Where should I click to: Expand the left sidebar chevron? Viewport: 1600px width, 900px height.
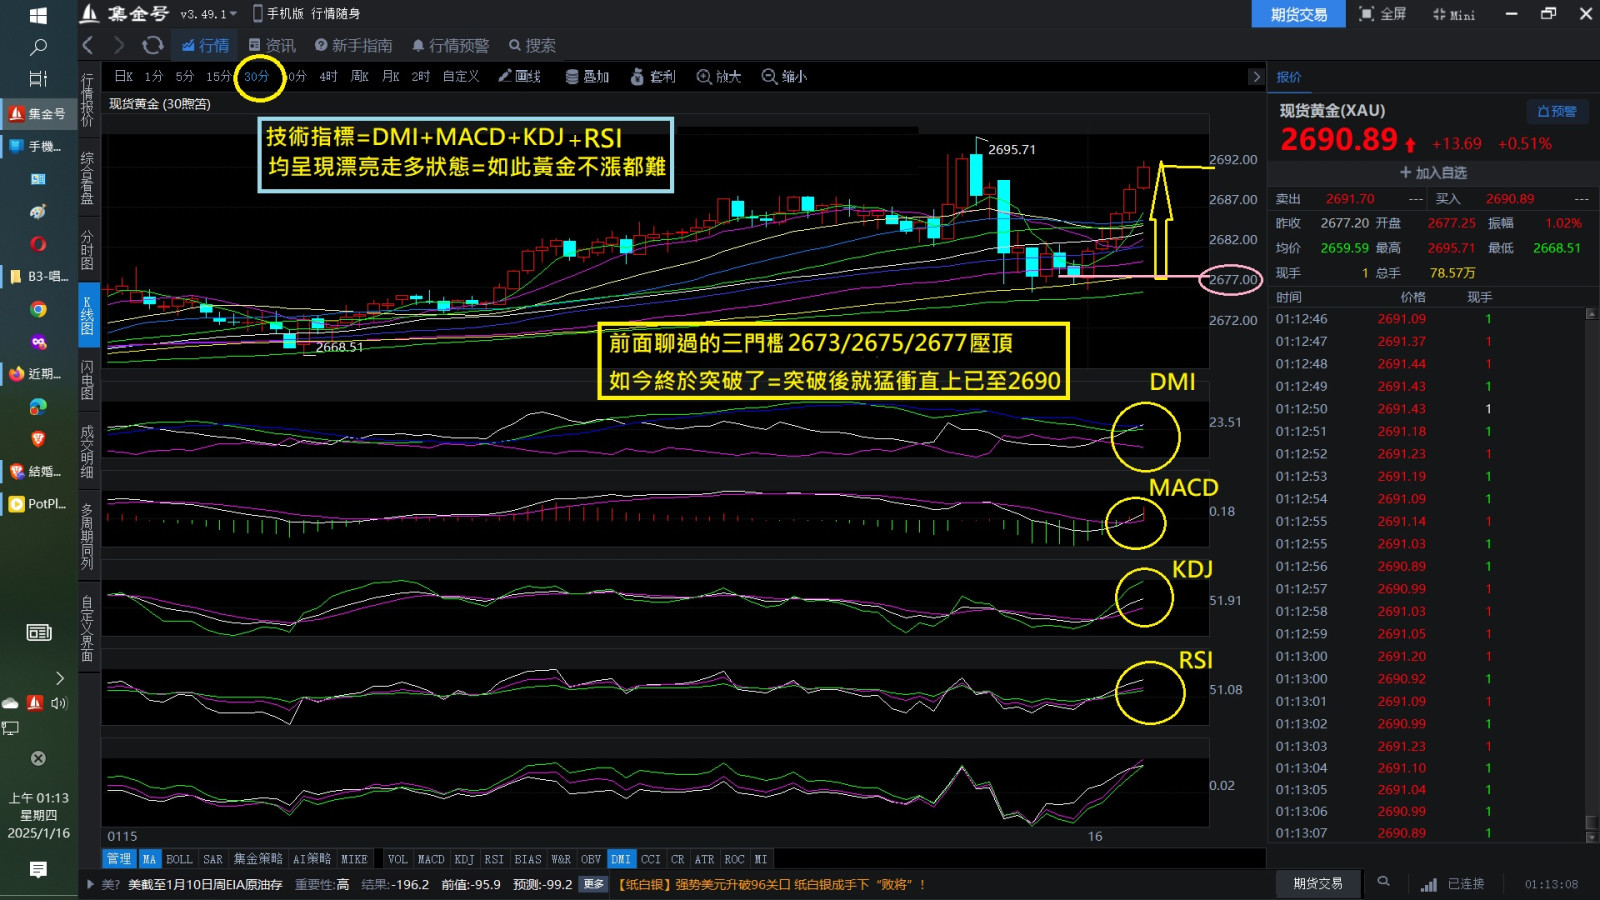tap(59, 678)
